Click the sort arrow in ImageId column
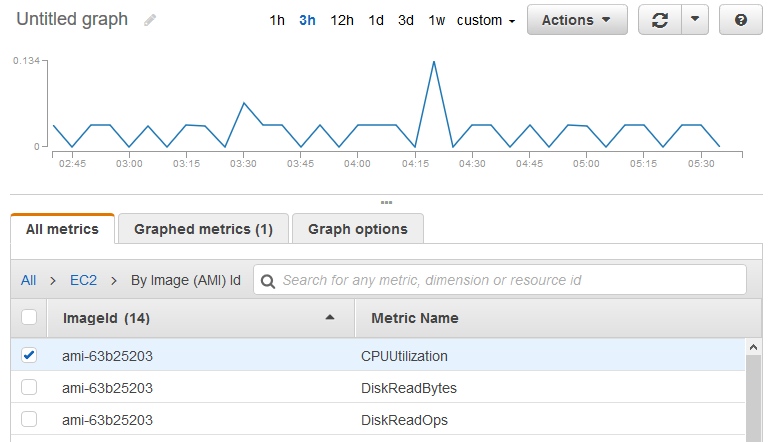The image size is (768, 442). coord(330,318)
